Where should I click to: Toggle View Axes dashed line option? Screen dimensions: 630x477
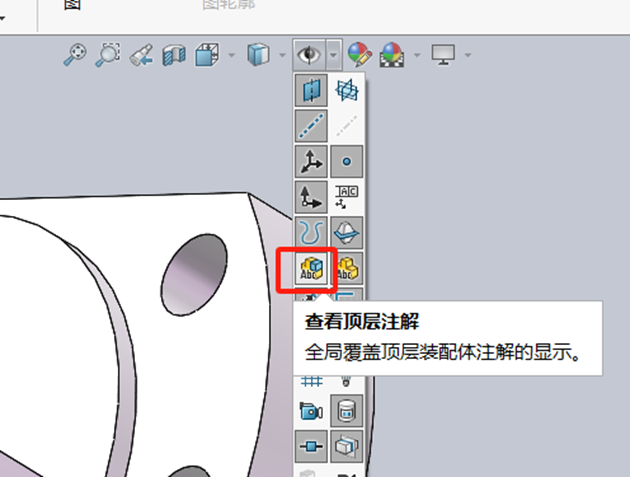312,126
